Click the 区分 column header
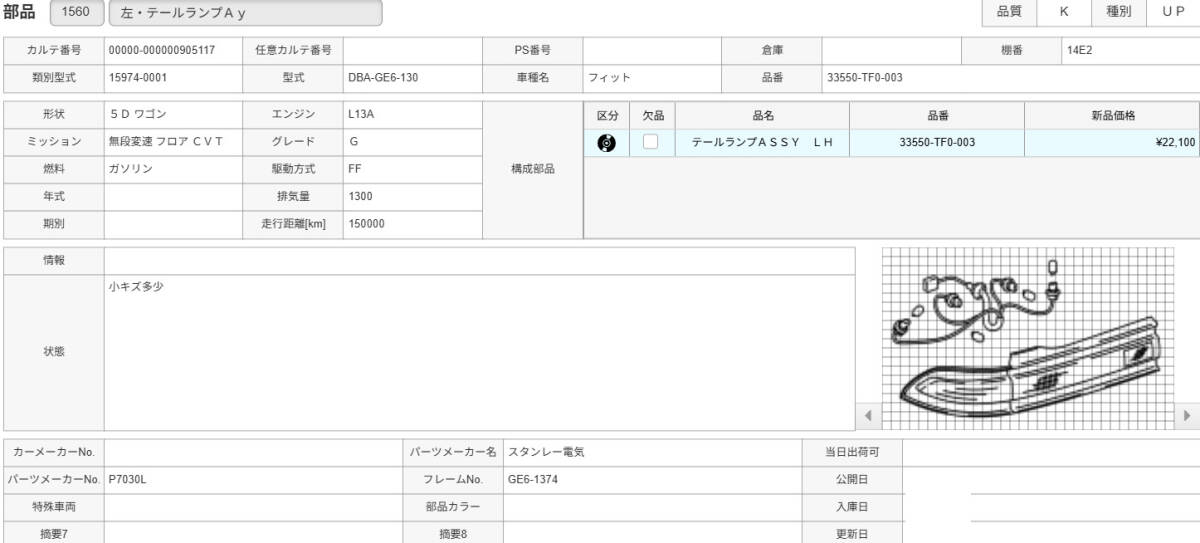This screenshot has height=543, width=1200. 607,116
